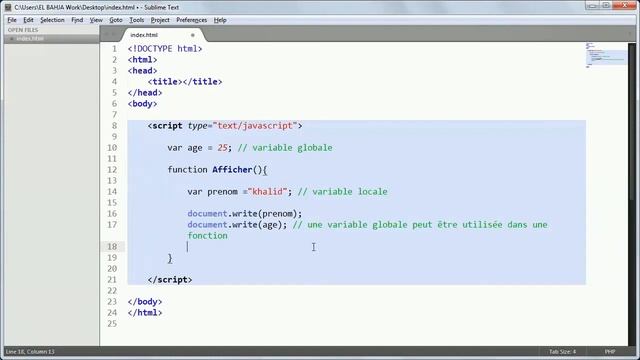Click line number 25 in the gutter
Image resolution: width=640 pixels, height=360 pixels.
[112, 324]
